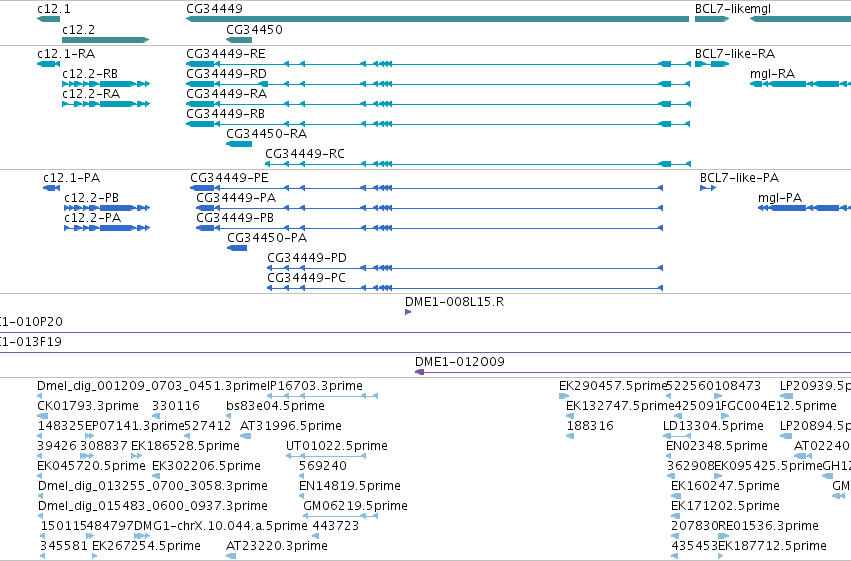Select the c12.1-PA protein label

(72, 178)
